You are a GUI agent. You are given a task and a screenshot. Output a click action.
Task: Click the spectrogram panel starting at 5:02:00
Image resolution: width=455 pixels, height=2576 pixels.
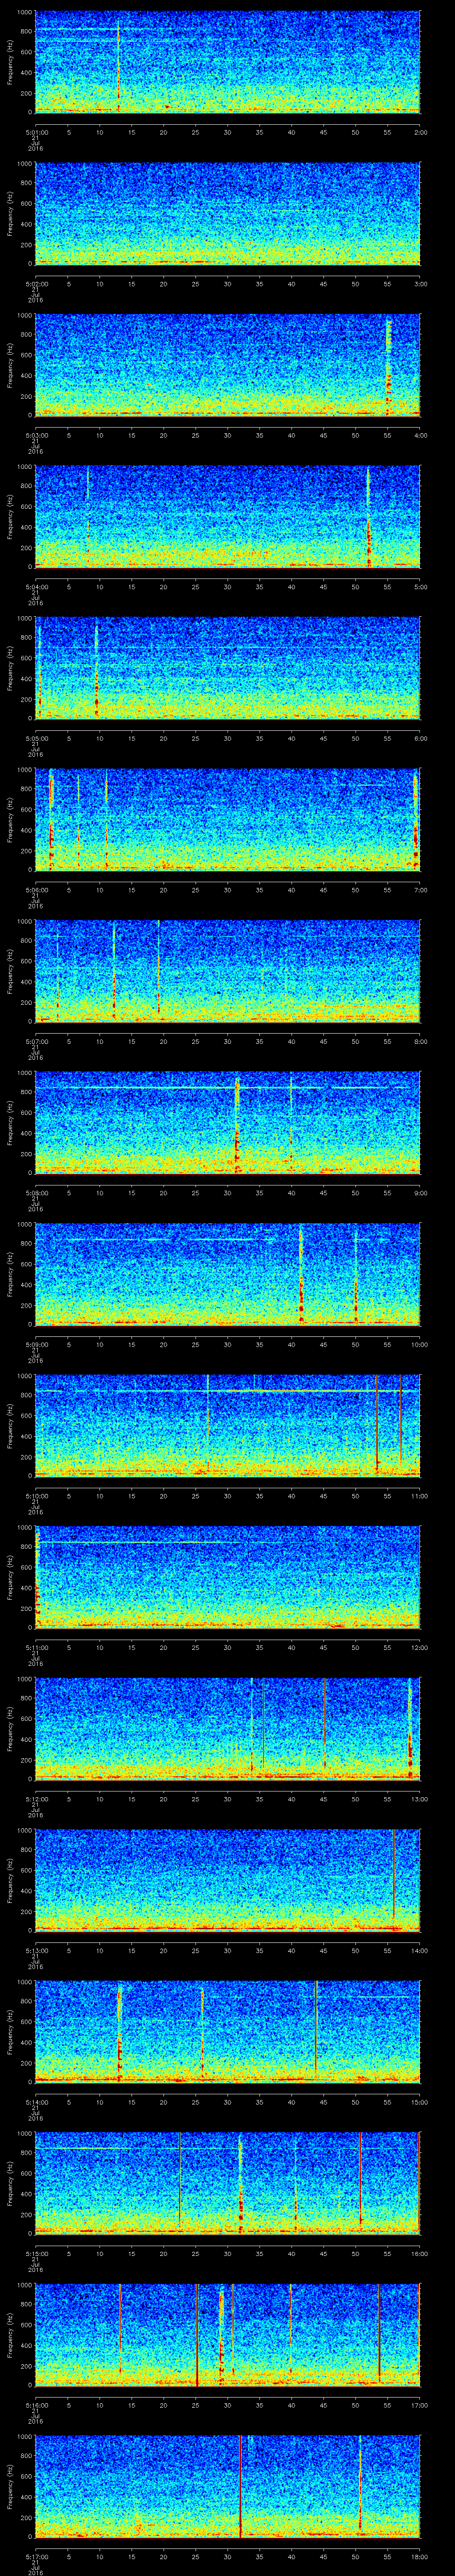(228, 213)
